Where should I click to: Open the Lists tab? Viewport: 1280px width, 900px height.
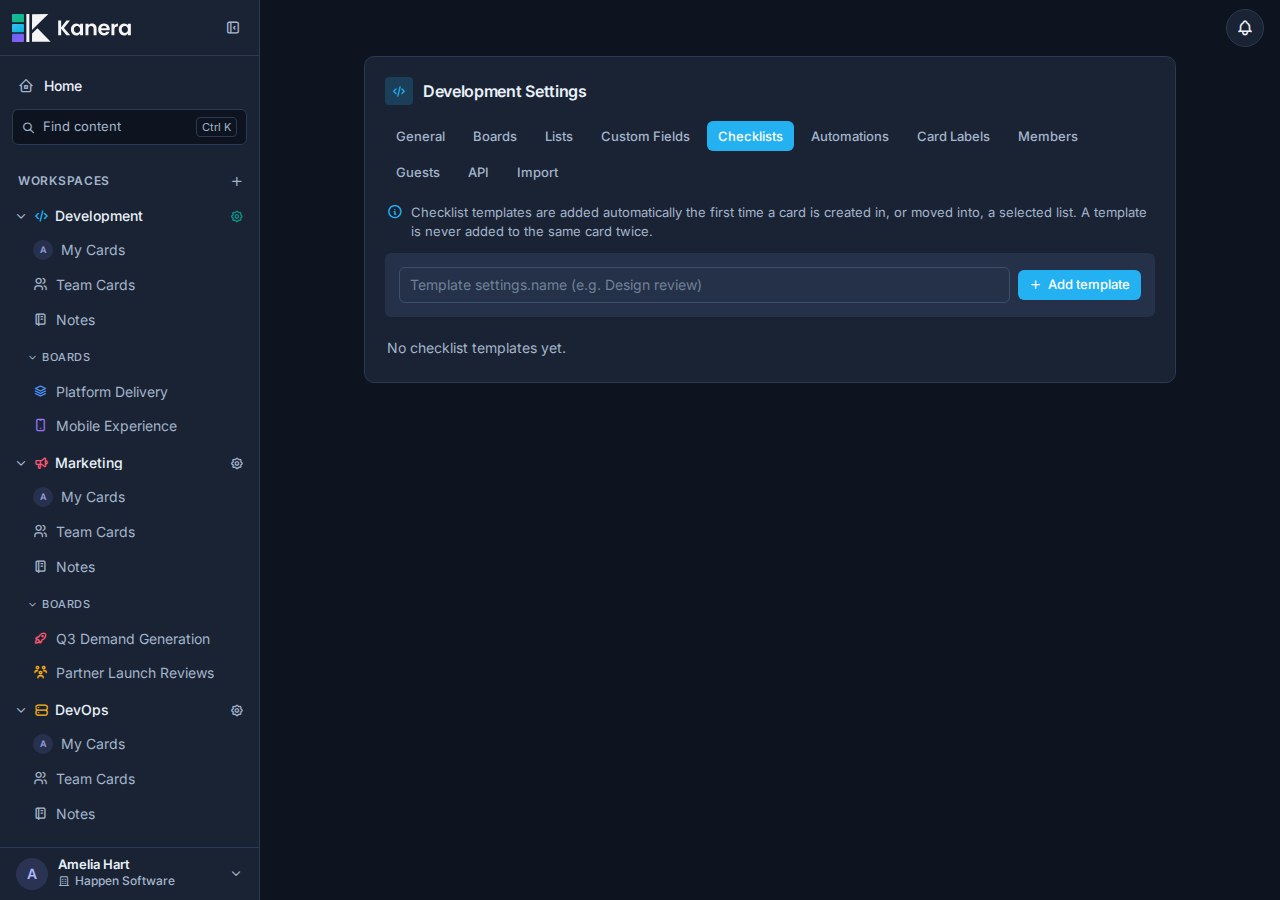pyautogui.click(x=559, y=136)
